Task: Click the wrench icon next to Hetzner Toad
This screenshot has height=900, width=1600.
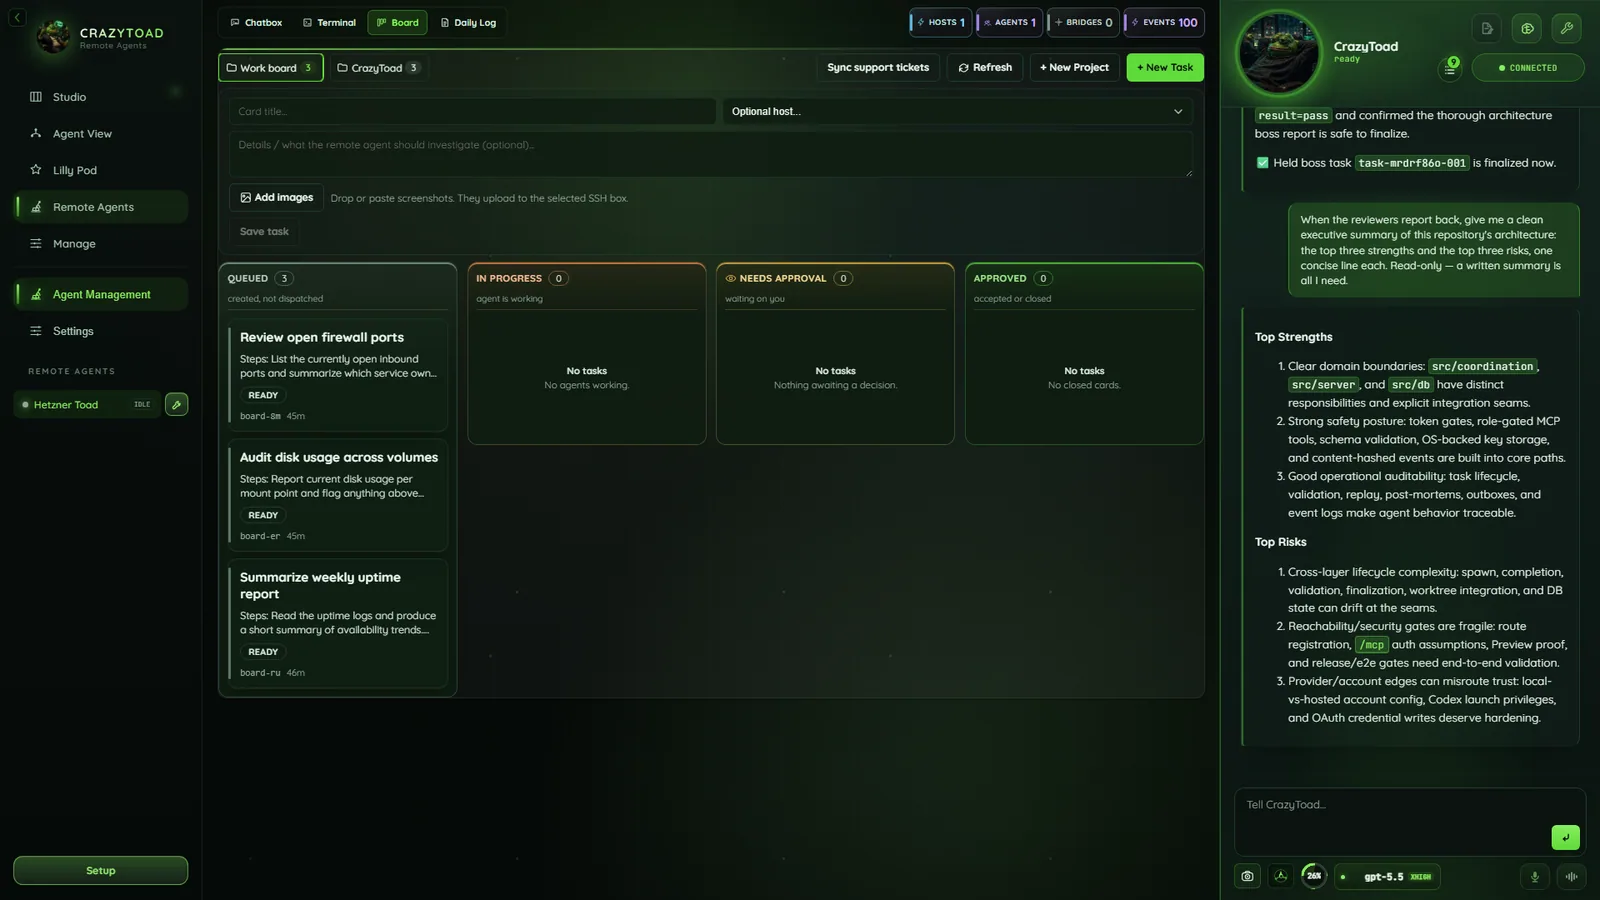Action: point(176,405)
